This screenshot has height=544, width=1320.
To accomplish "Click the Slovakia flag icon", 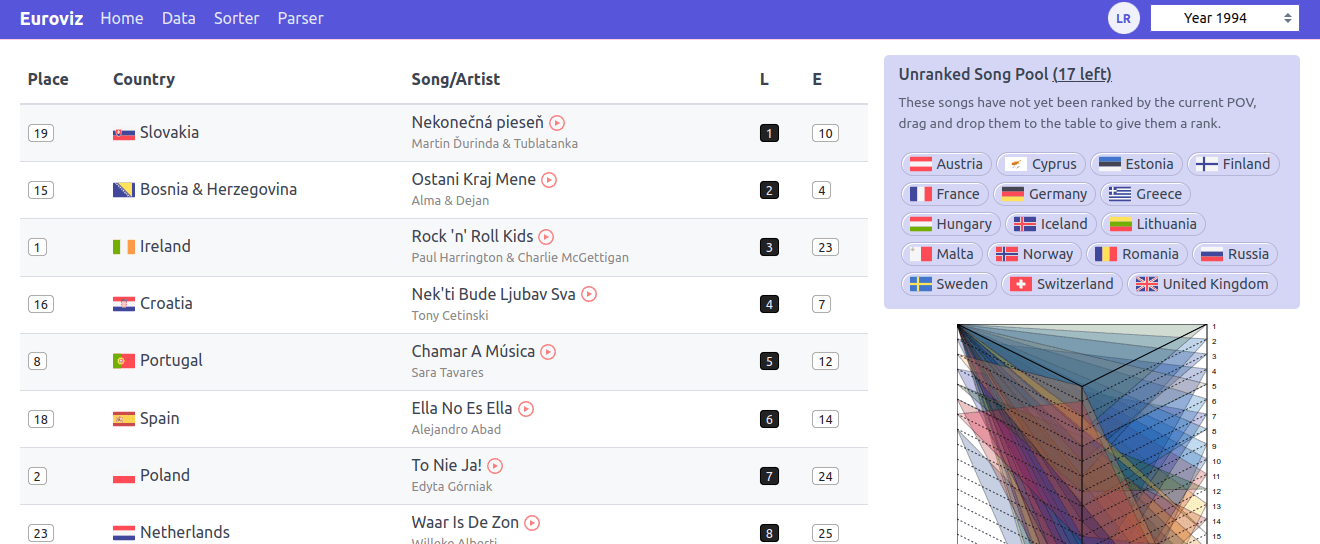I will click(124, 133).
